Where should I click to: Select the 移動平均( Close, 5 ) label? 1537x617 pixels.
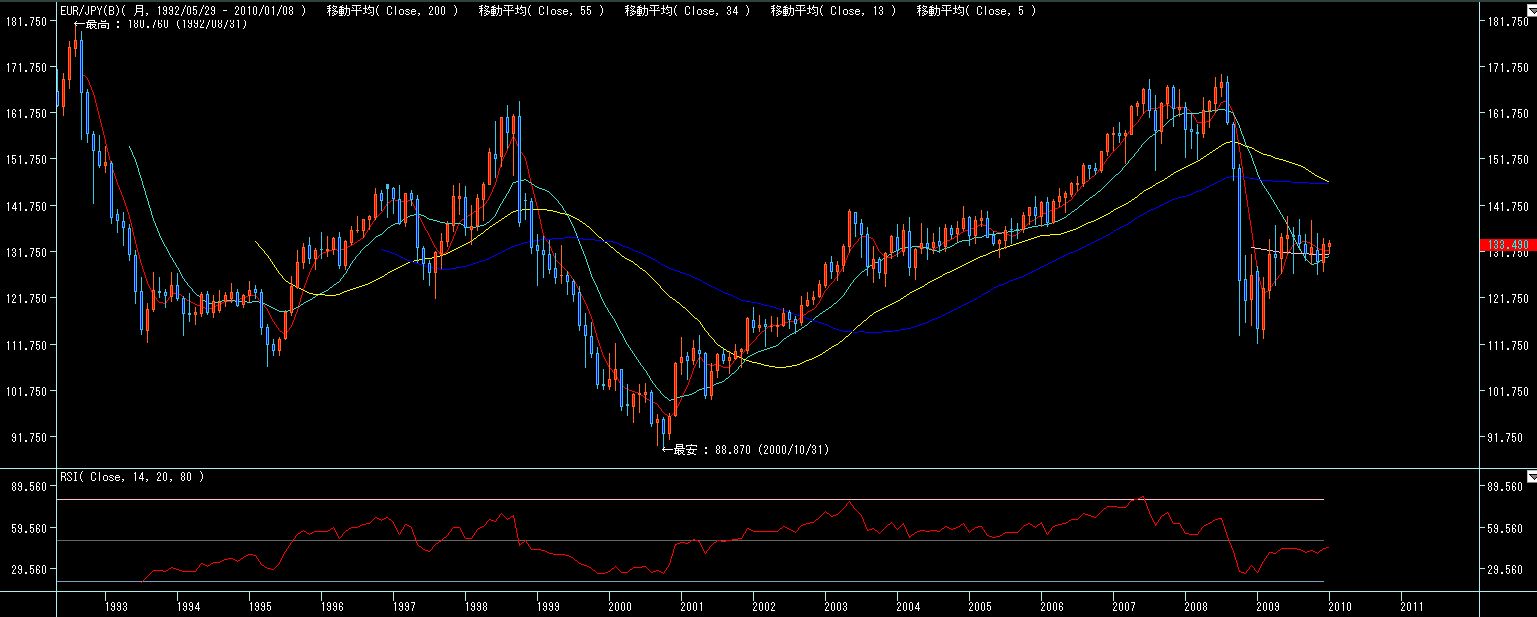pos(976,11)
